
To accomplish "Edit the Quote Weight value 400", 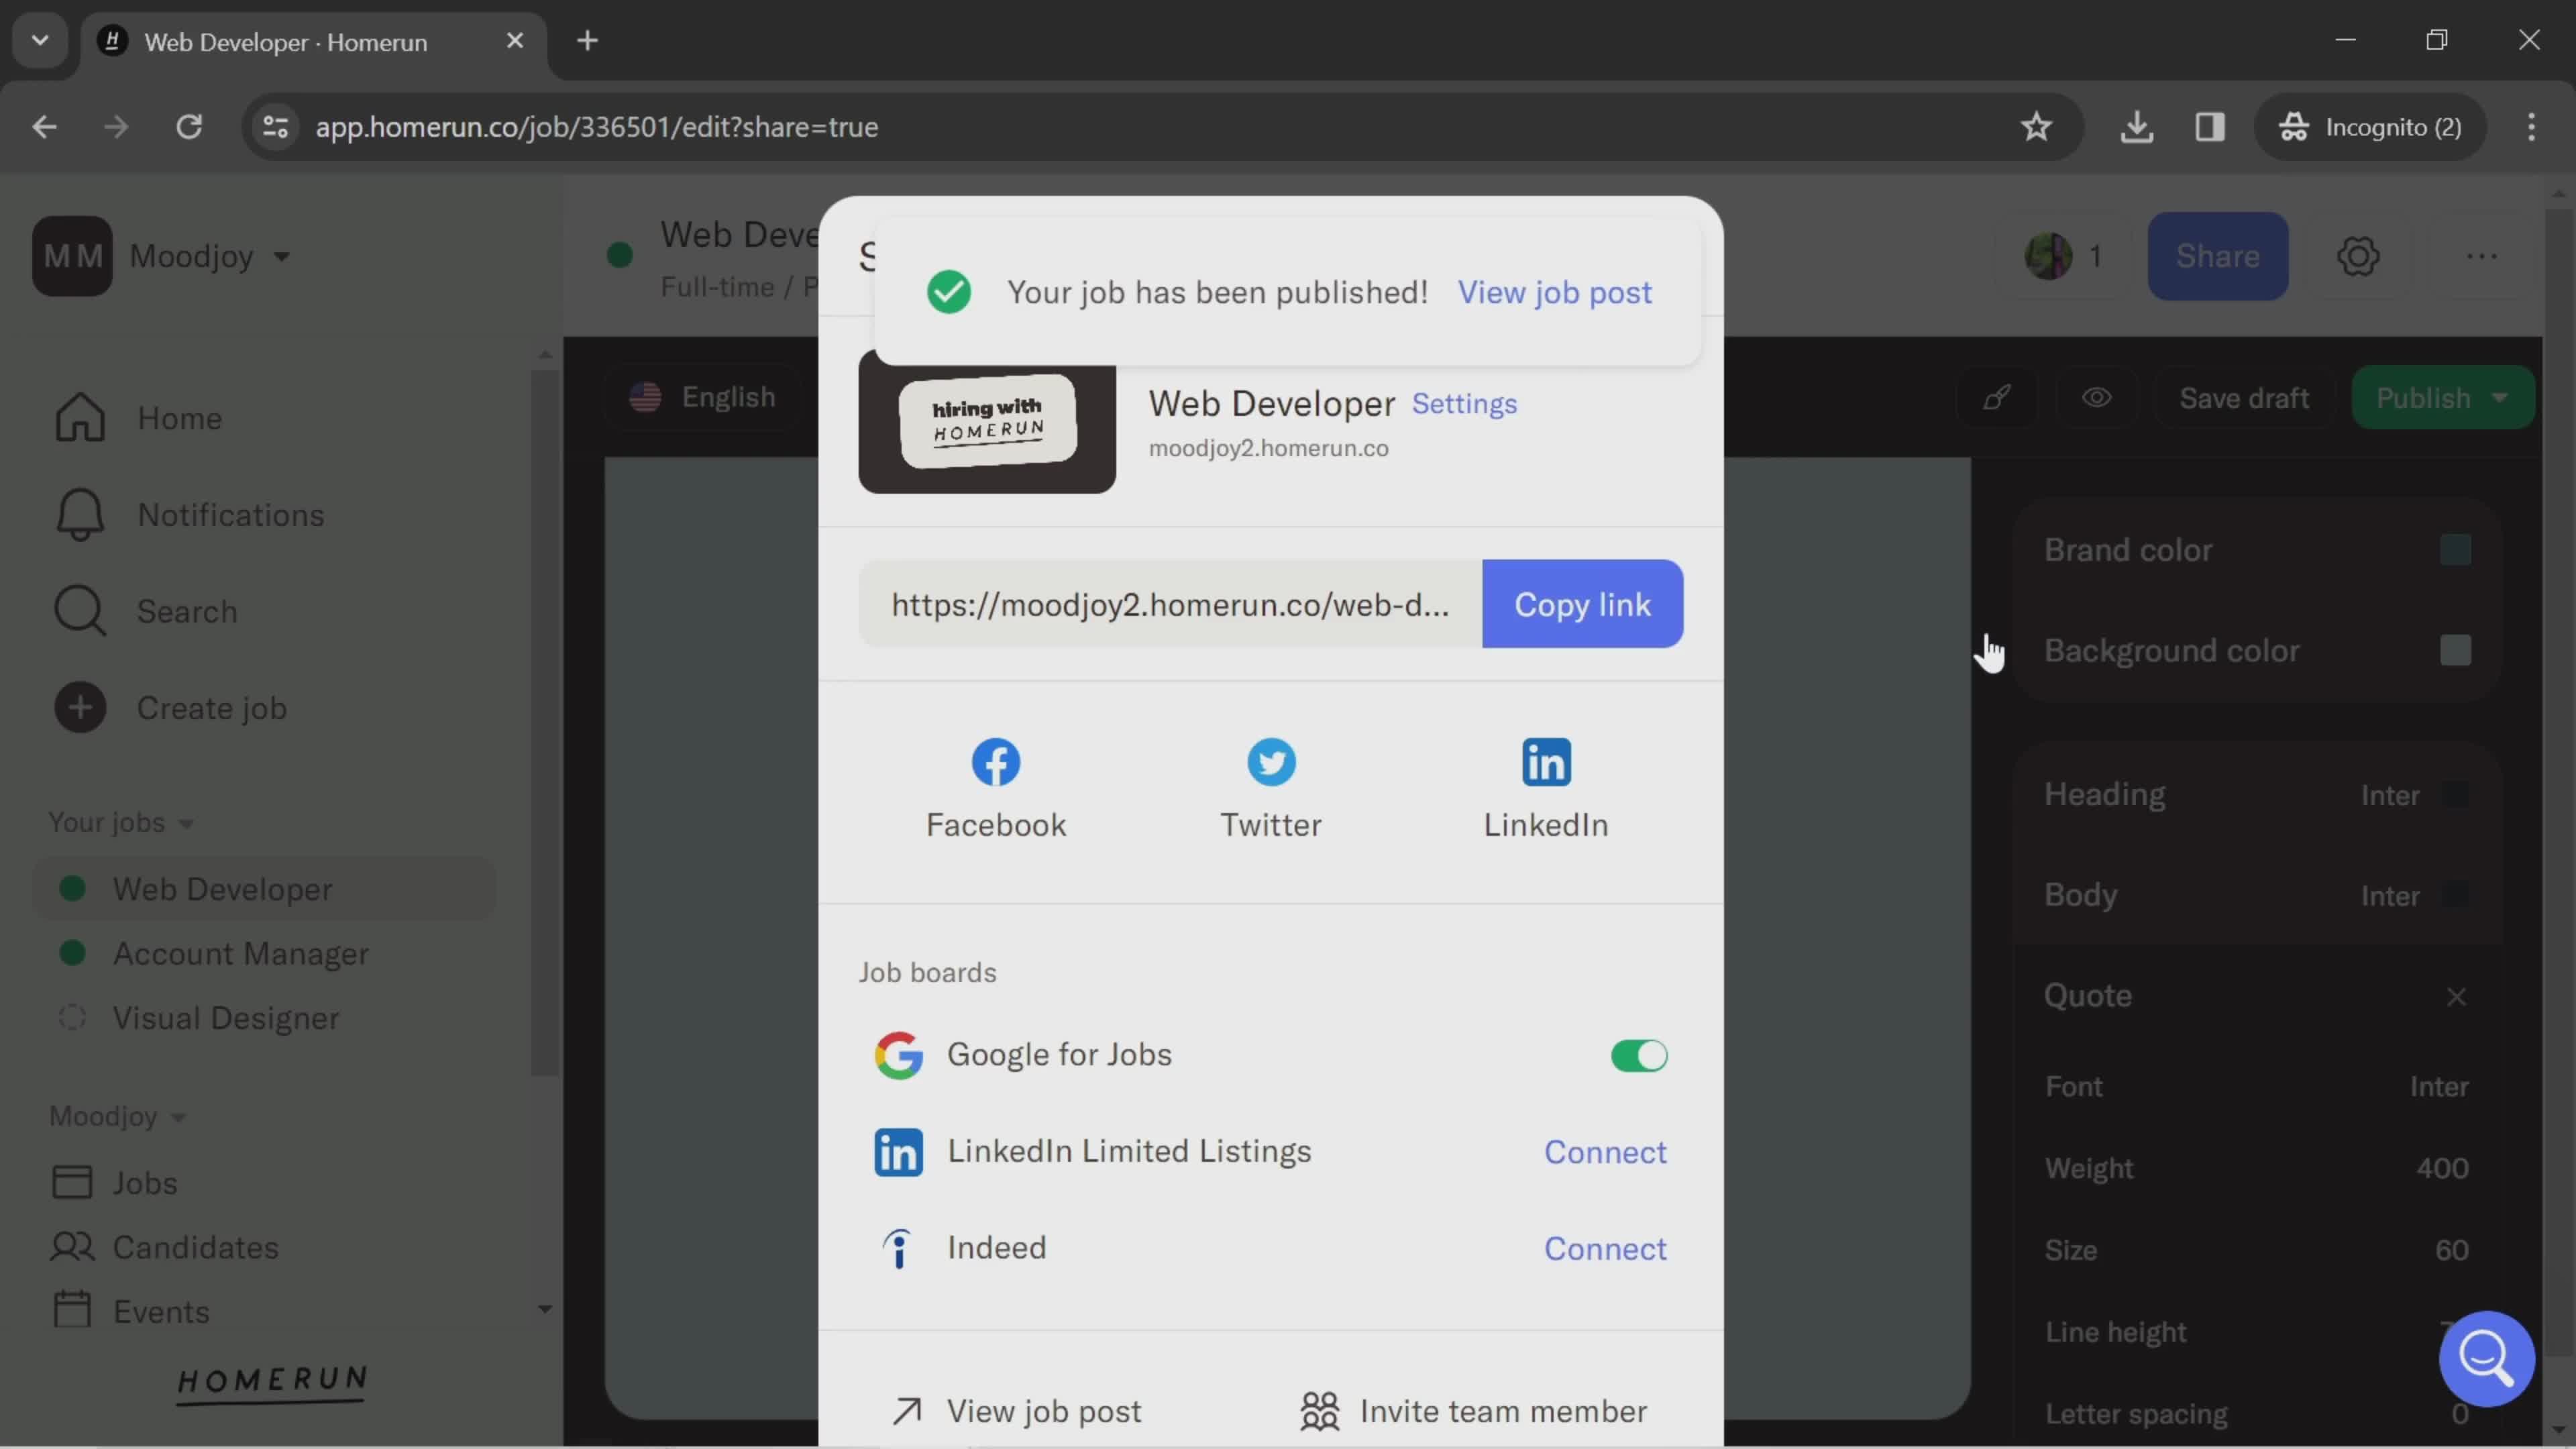I will (2442, 1168).
